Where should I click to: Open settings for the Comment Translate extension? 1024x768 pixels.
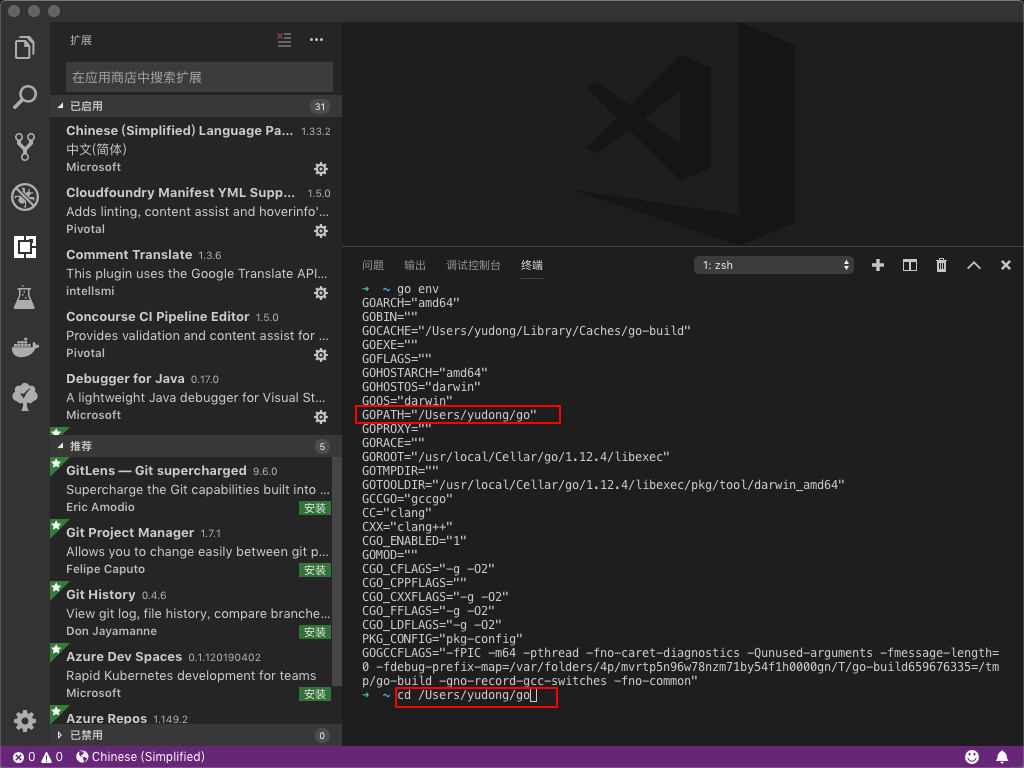pyautogui.click(x=320, y=293)
